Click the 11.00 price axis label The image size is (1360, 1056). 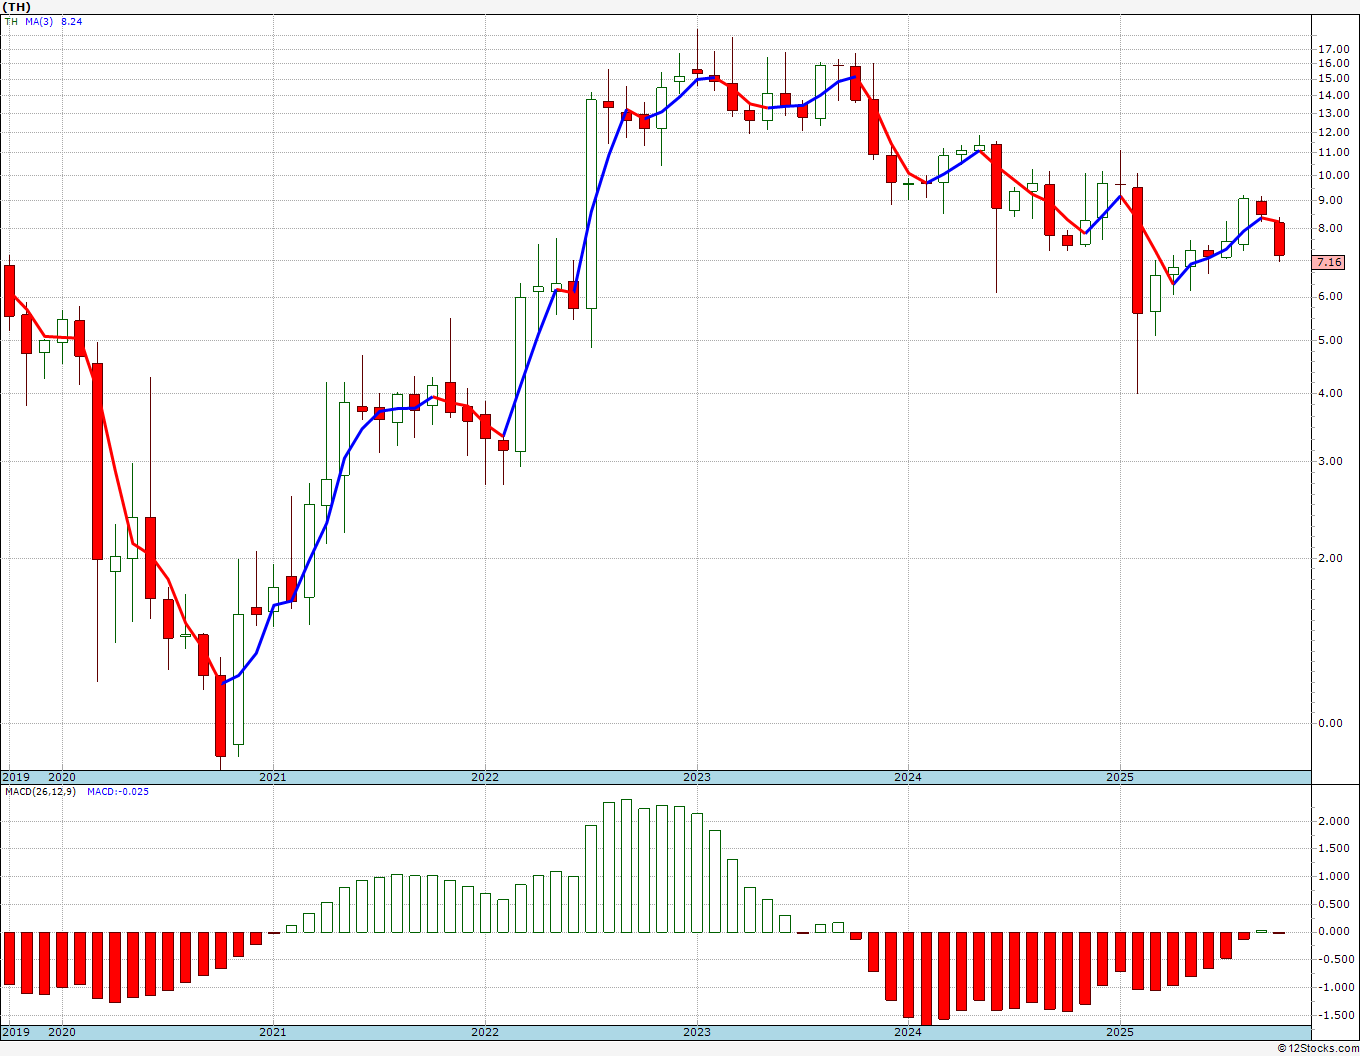coord(1334,152)
